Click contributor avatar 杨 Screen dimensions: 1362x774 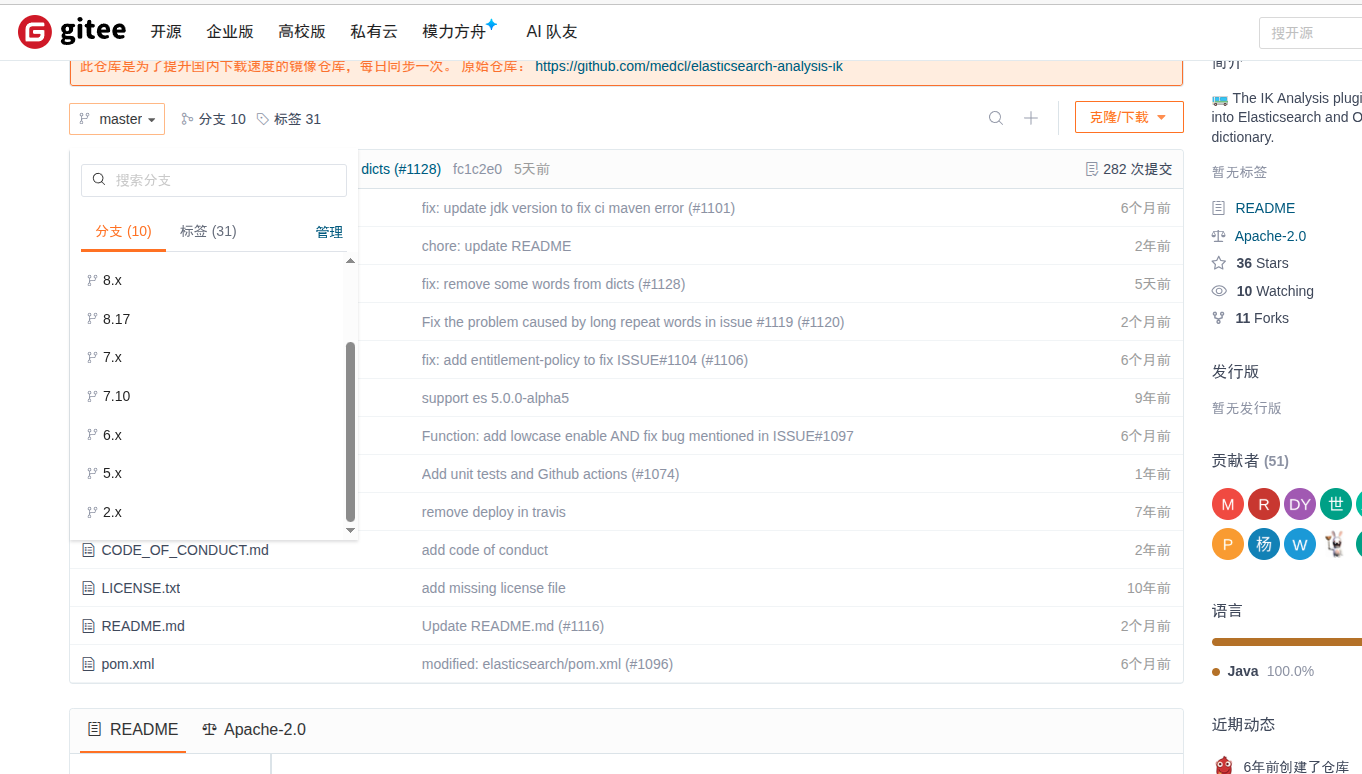(x=1264, y=544)
